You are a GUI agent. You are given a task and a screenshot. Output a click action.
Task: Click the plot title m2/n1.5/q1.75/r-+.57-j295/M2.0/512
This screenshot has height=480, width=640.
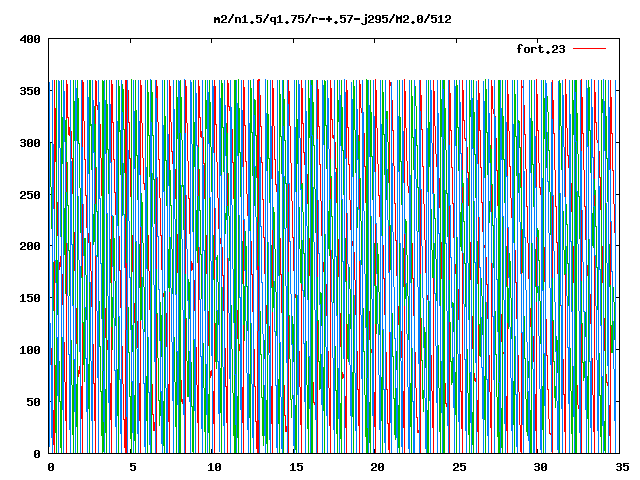332,19
